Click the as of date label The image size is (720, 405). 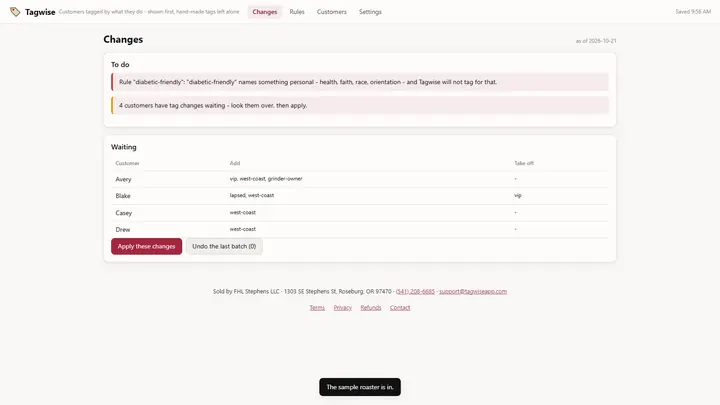coord(596,41)
